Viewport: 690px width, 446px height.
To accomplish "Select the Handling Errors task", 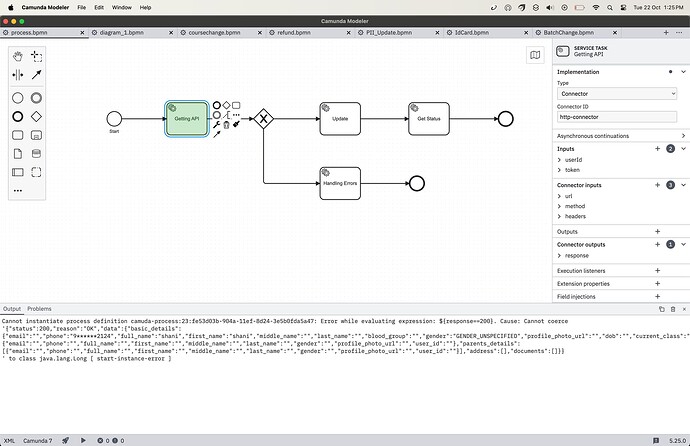I will coord(340,183).
